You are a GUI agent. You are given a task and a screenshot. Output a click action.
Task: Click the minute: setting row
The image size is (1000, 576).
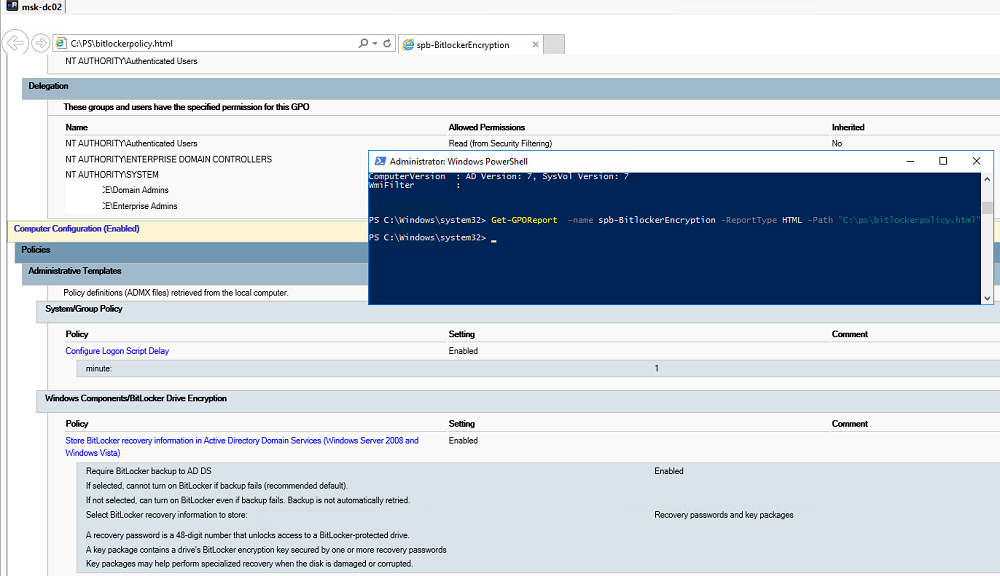pos(538,369)
